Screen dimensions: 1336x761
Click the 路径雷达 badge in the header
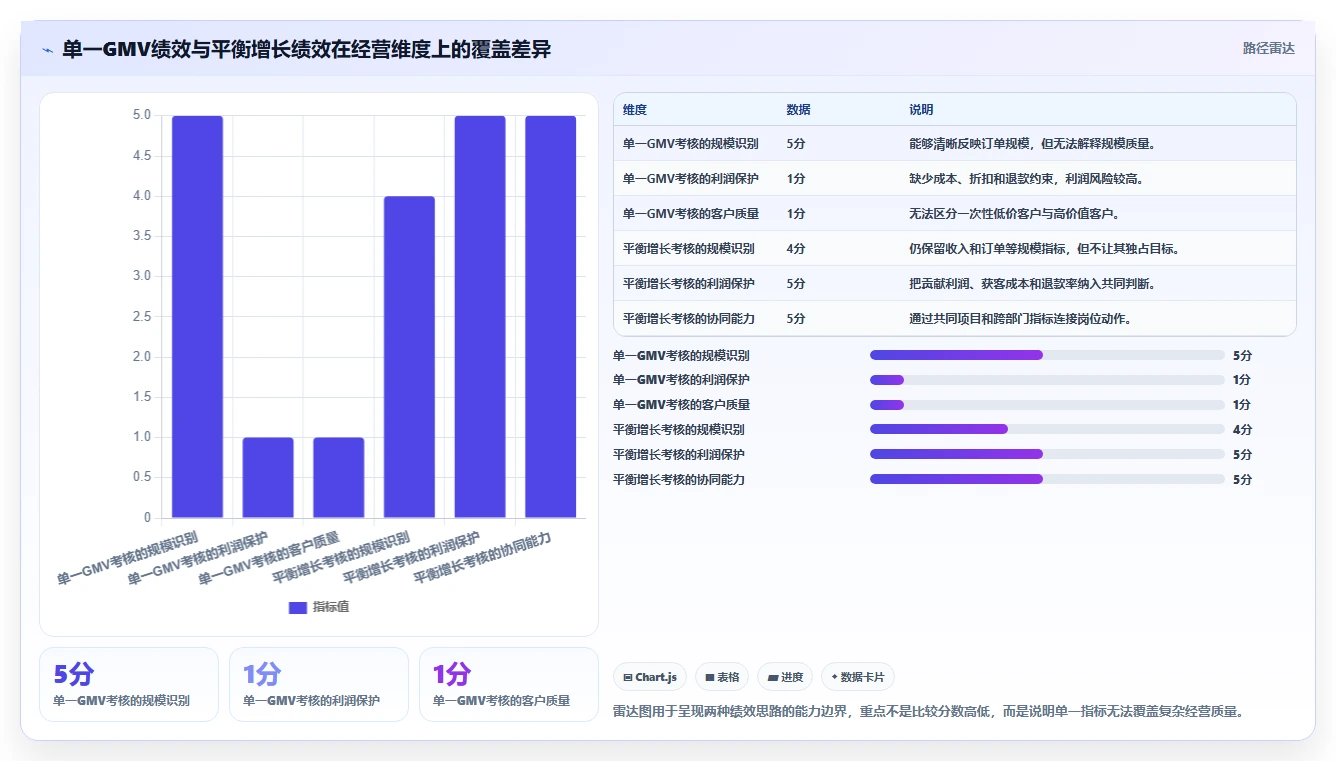[x=1268, y=48]
